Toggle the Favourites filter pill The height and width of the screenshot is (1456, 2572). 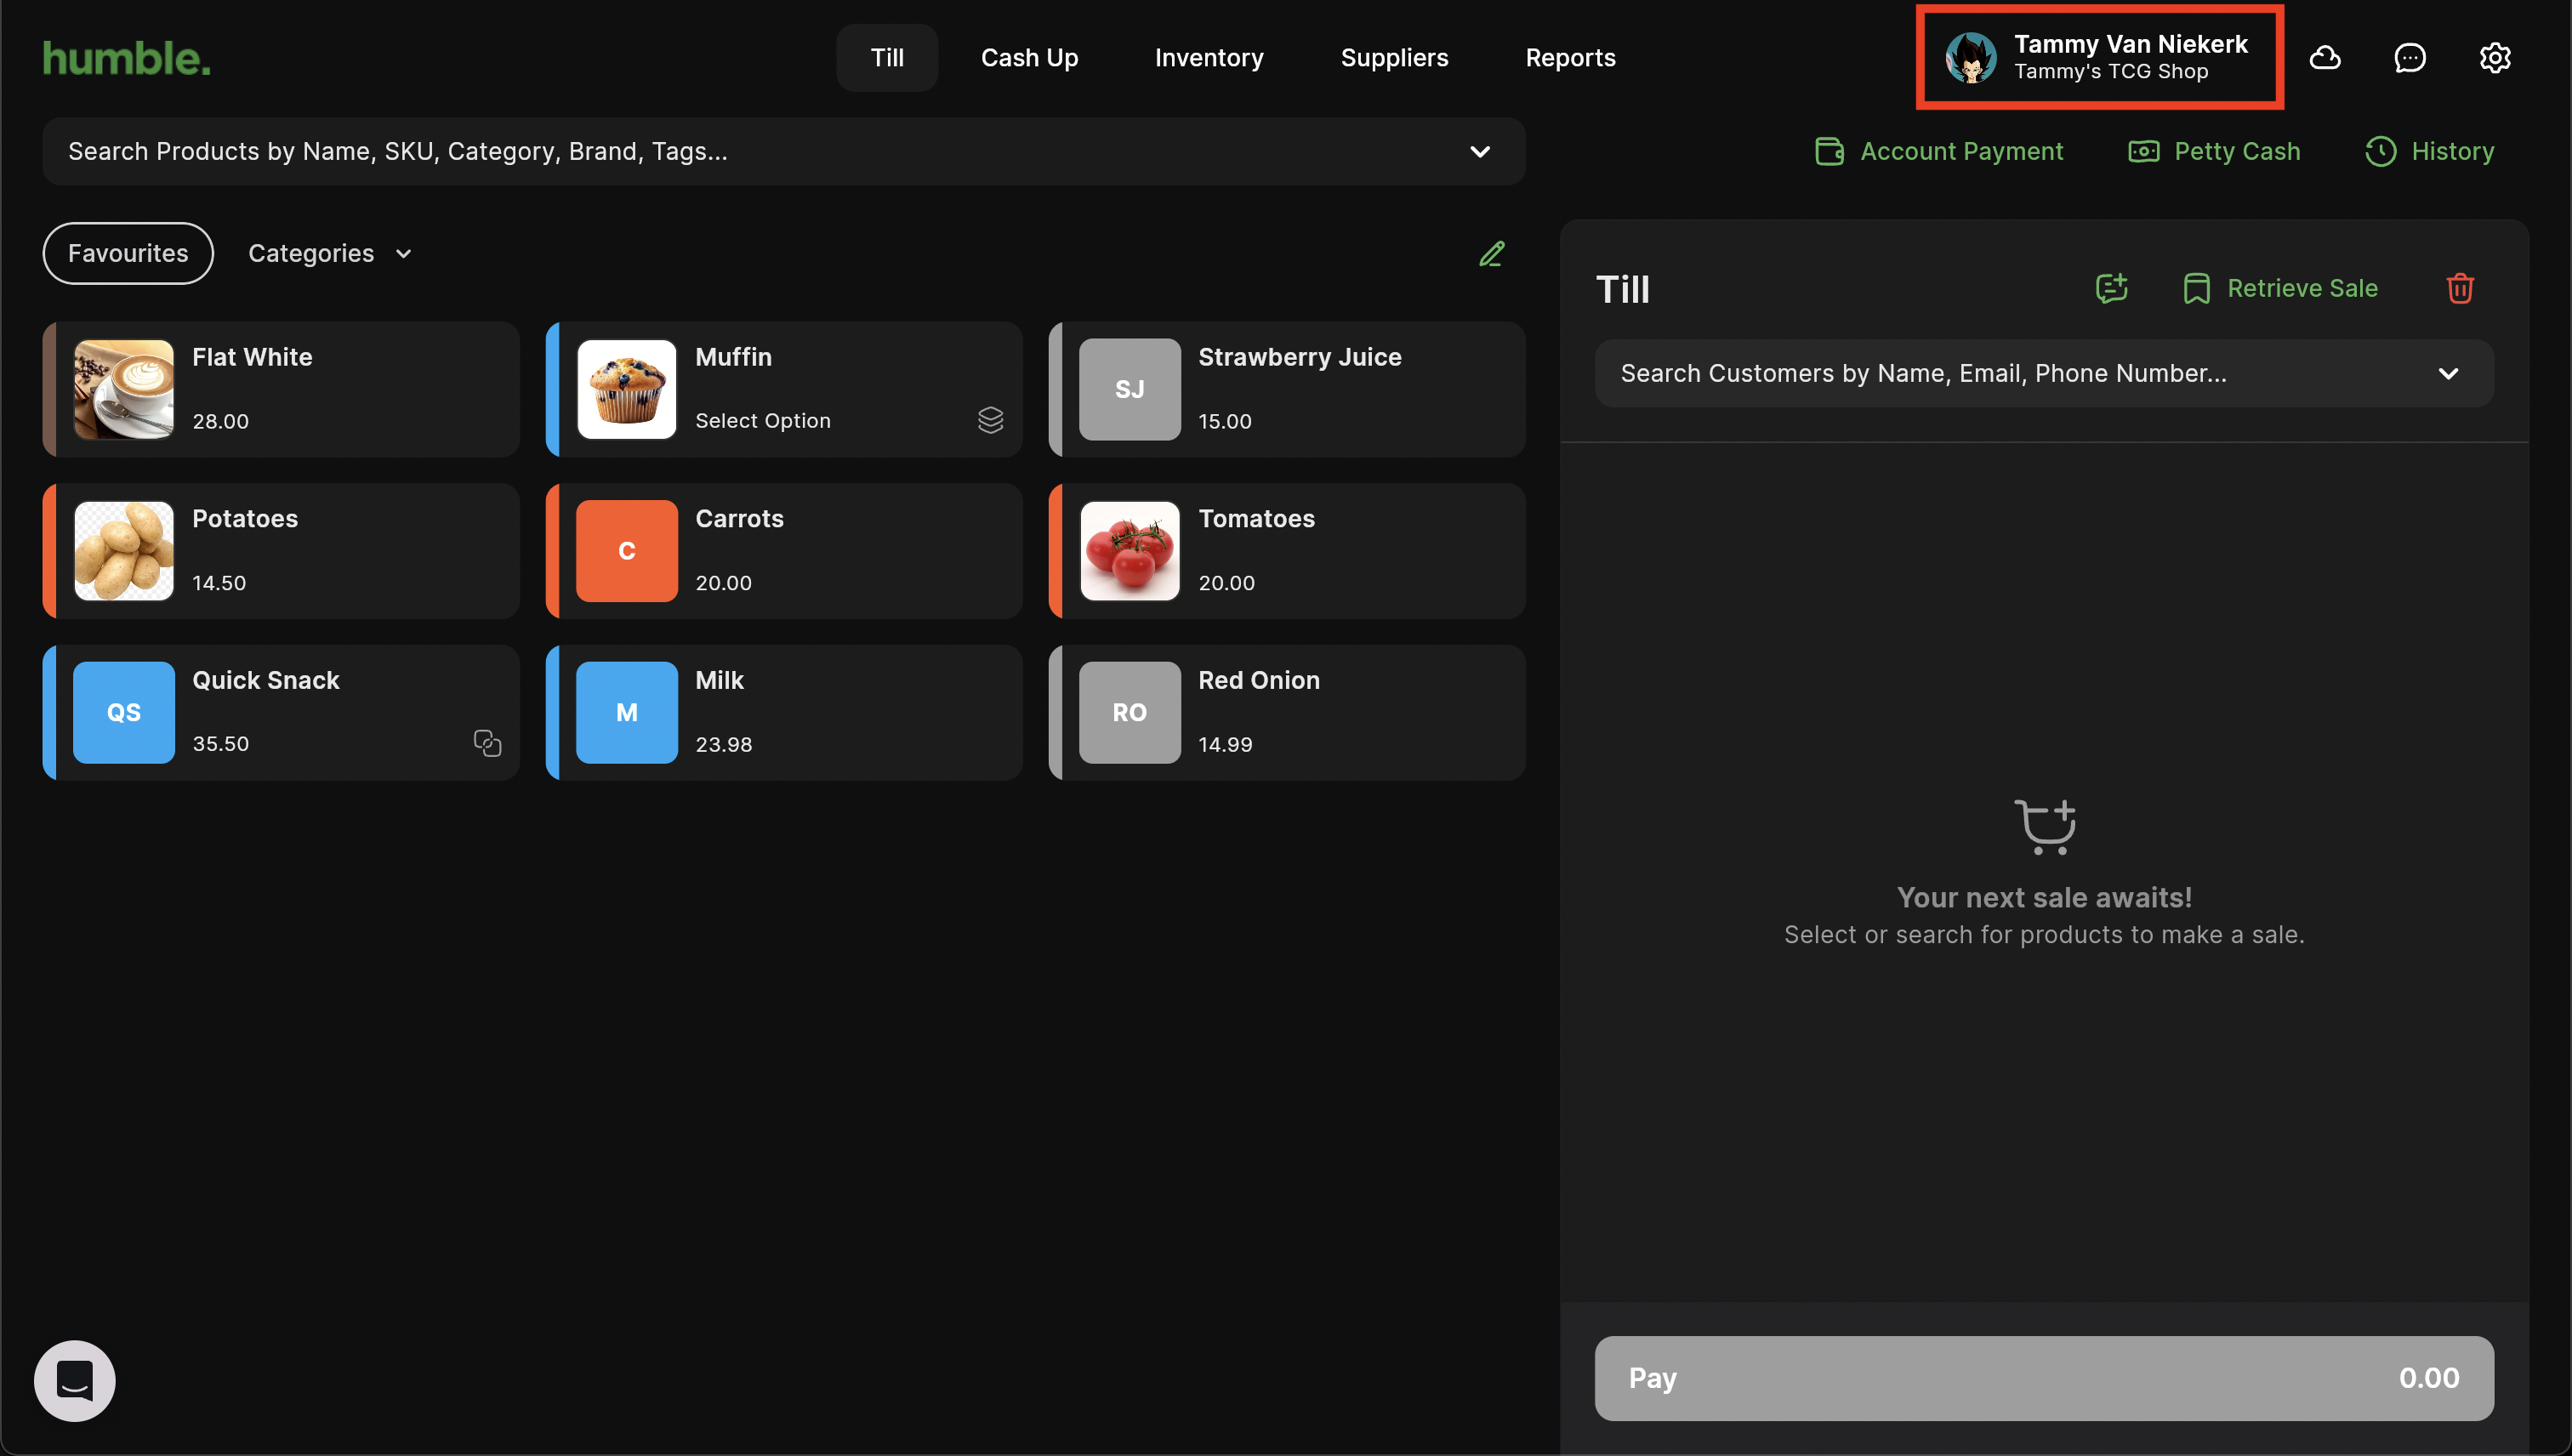point(128,254)
